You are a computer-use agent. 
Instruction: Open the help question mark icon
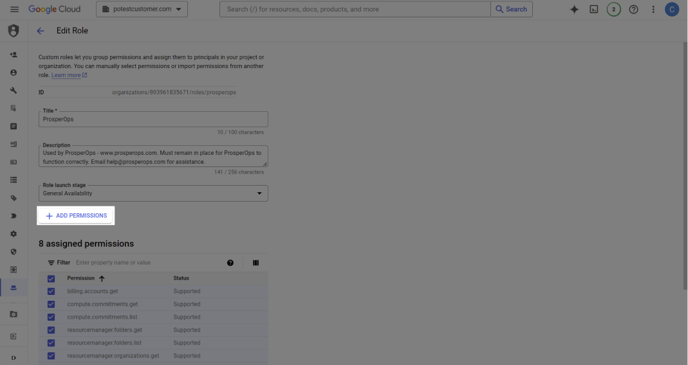click(x=633, y=9)
